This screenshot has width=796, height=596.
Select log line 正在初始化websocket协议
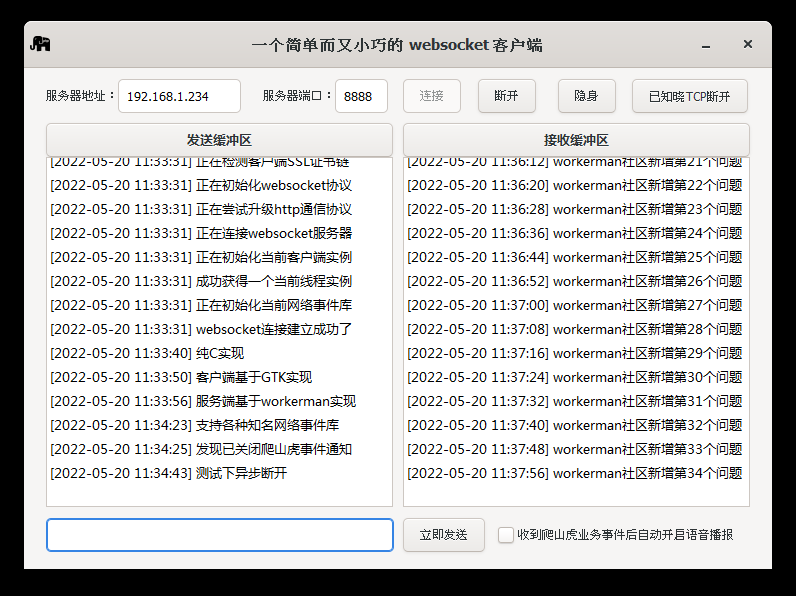click(x=201, y=185)
